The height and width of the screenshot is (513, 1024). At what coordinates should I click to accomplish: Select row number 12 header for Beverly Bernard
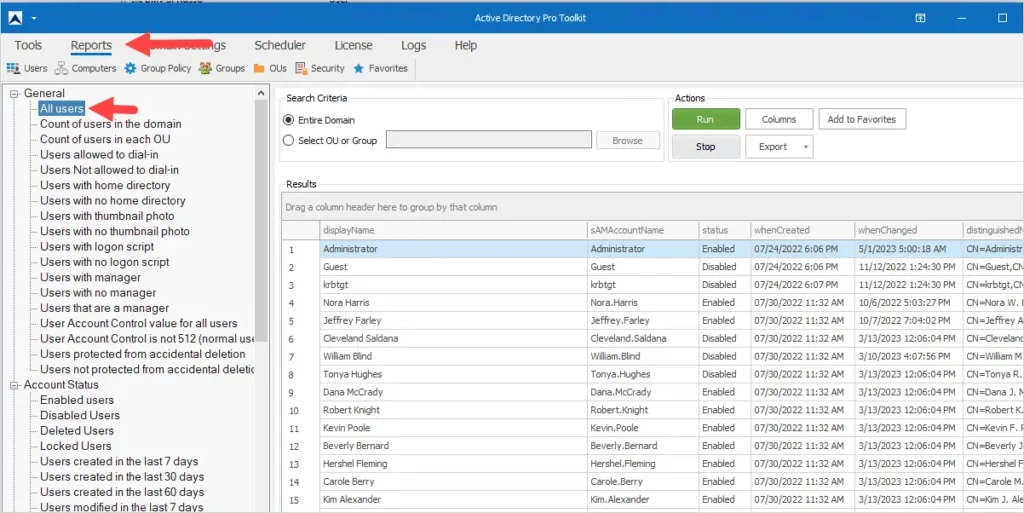click(x=301, y=446)
